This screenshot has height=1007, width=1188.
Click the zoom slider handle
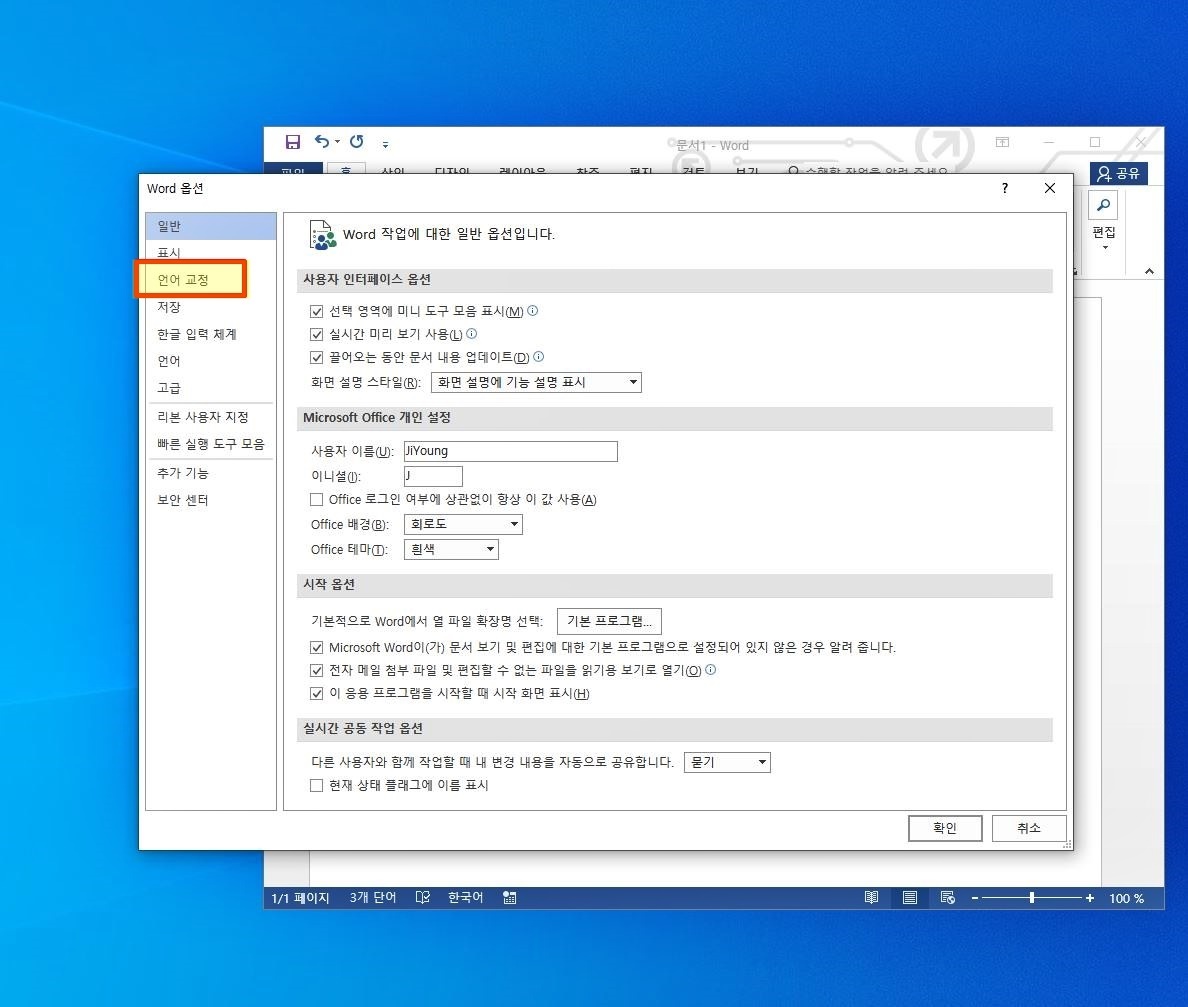point(1032,898)
